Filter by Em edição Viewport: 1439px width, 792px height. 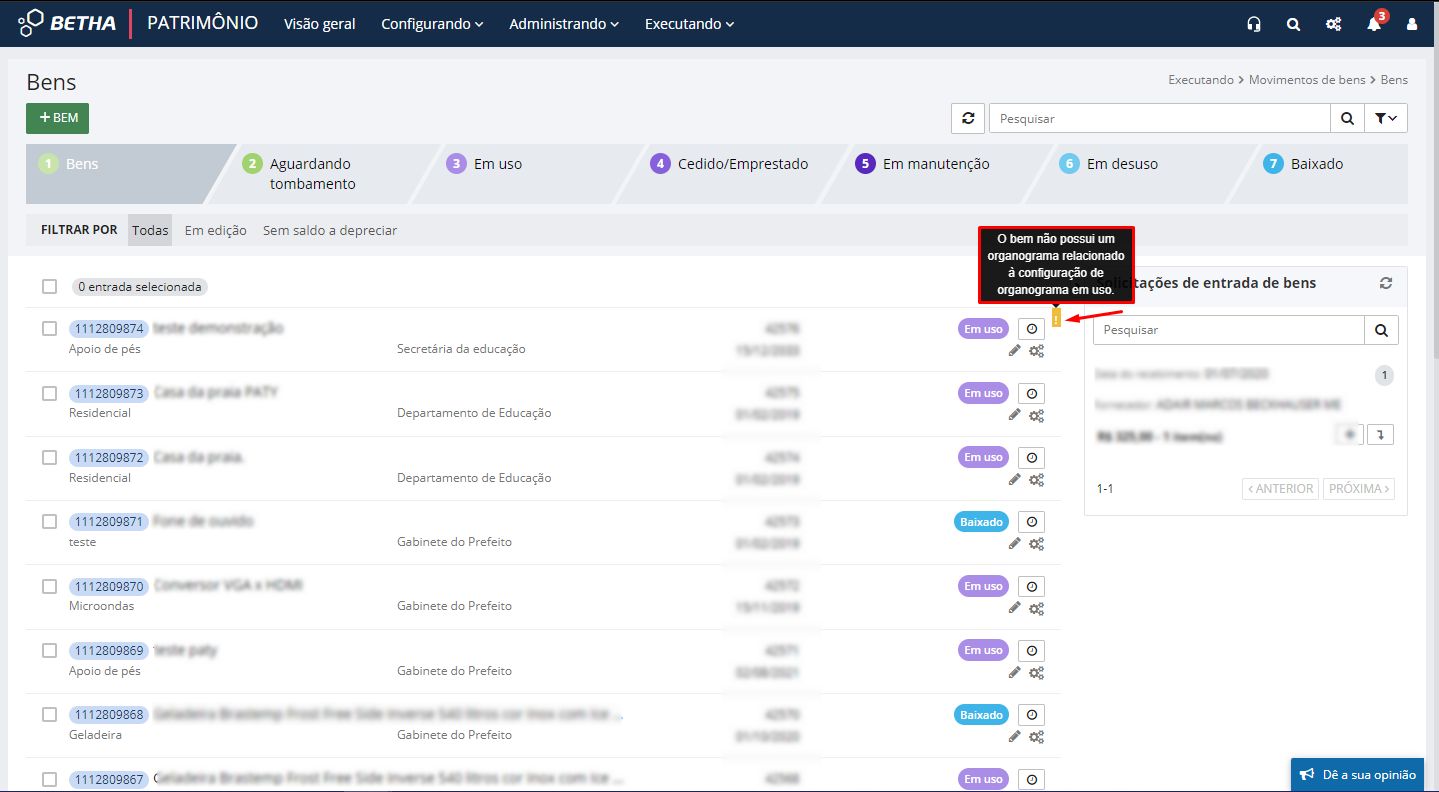click(215, 230)
